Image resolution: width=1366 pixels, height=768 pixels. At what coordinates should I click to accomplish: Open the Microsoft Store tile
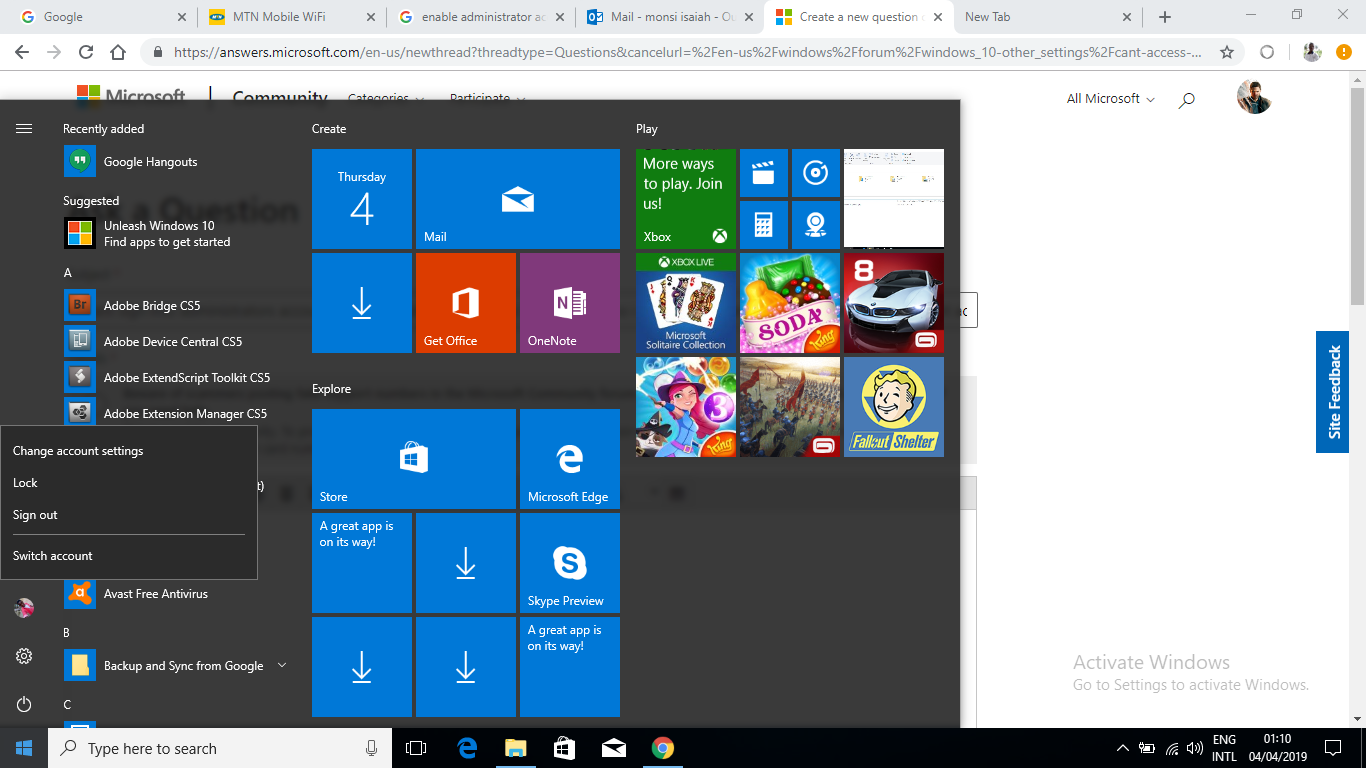click(413, 459)
